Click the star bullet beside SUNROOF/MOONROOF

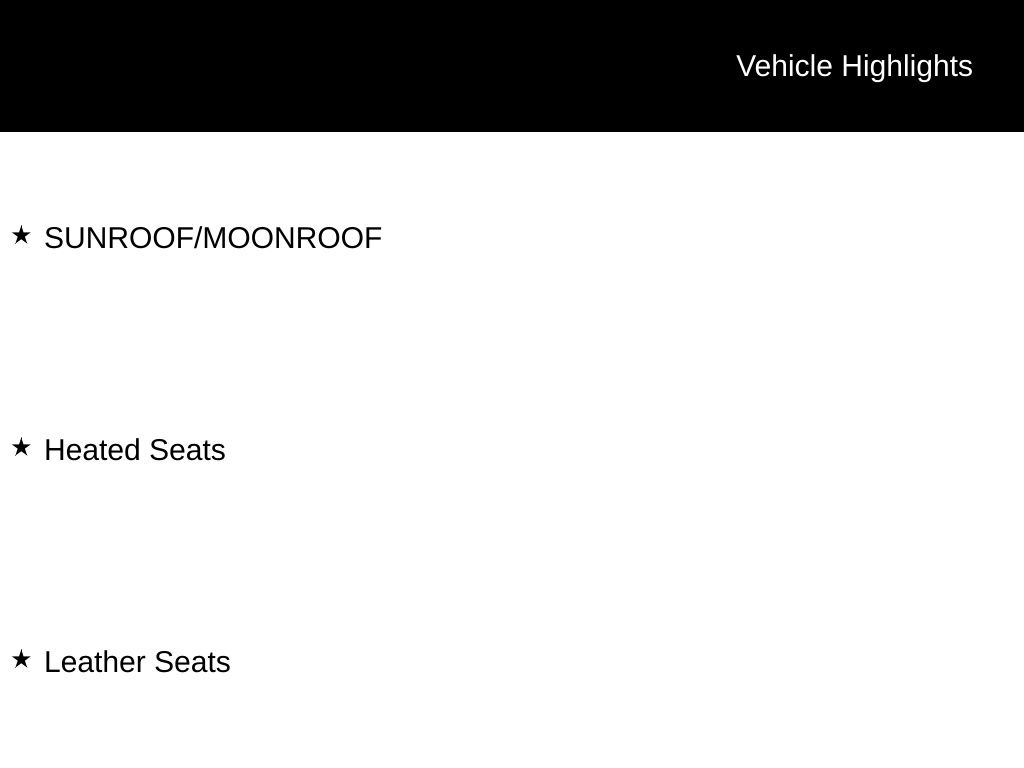[21, 235]
